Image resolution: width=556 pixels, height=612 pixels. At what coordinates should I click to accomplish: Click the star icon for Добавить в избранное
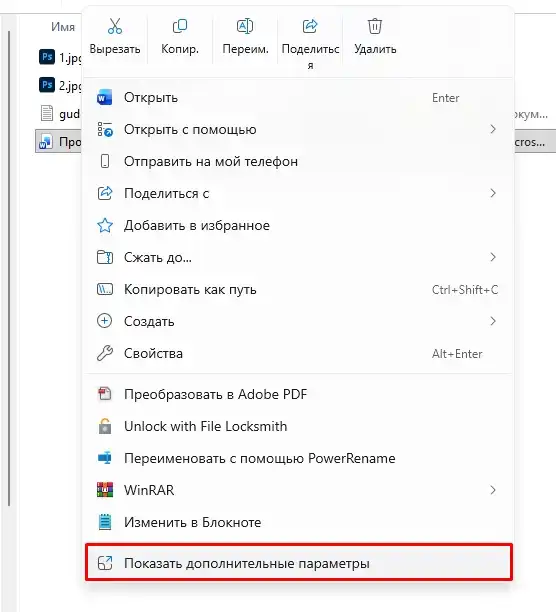[105, 225]
